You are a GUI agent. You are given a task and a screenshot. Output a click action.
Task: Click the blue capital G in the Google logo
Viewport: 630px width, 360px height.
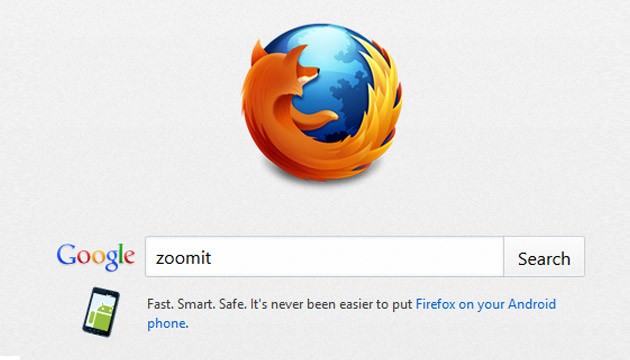(66, 254)
